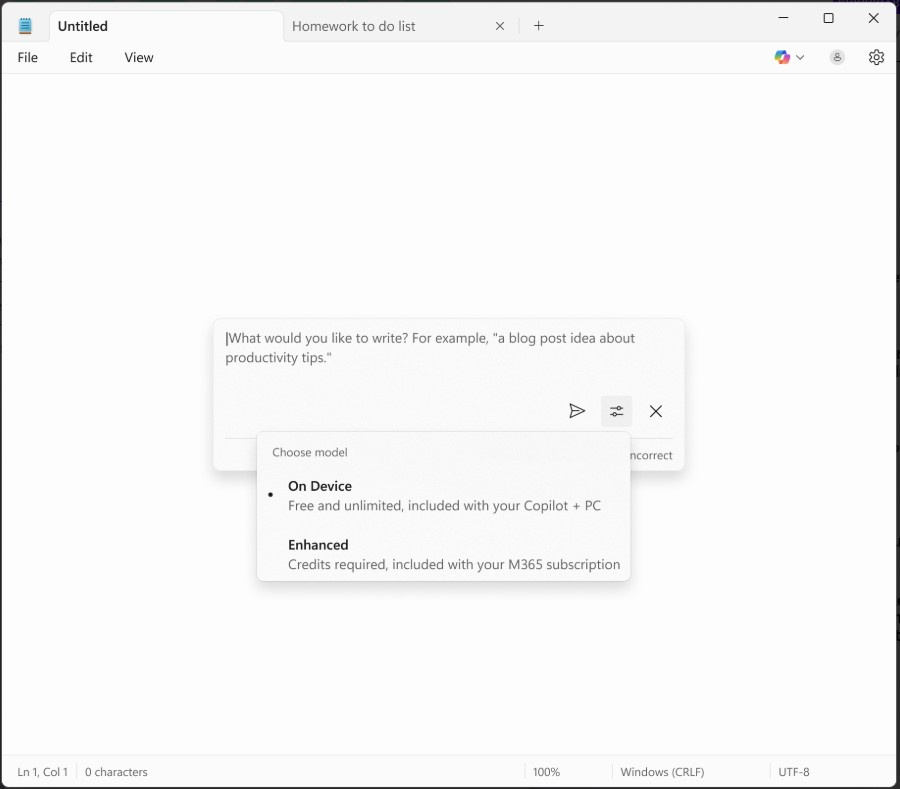Viewport: 900px width, 789px height.
Task: Send the prompt with the arrow icon
Action: point(577,411)
